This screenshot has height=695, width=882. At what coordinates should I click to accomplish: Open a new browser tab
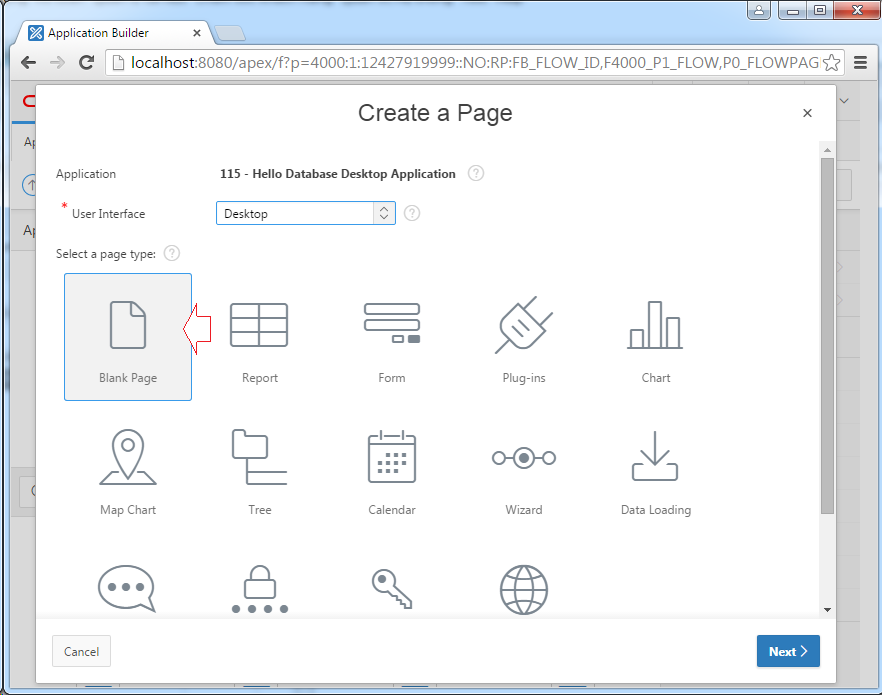pyautogui.click(x=230, y=34)
